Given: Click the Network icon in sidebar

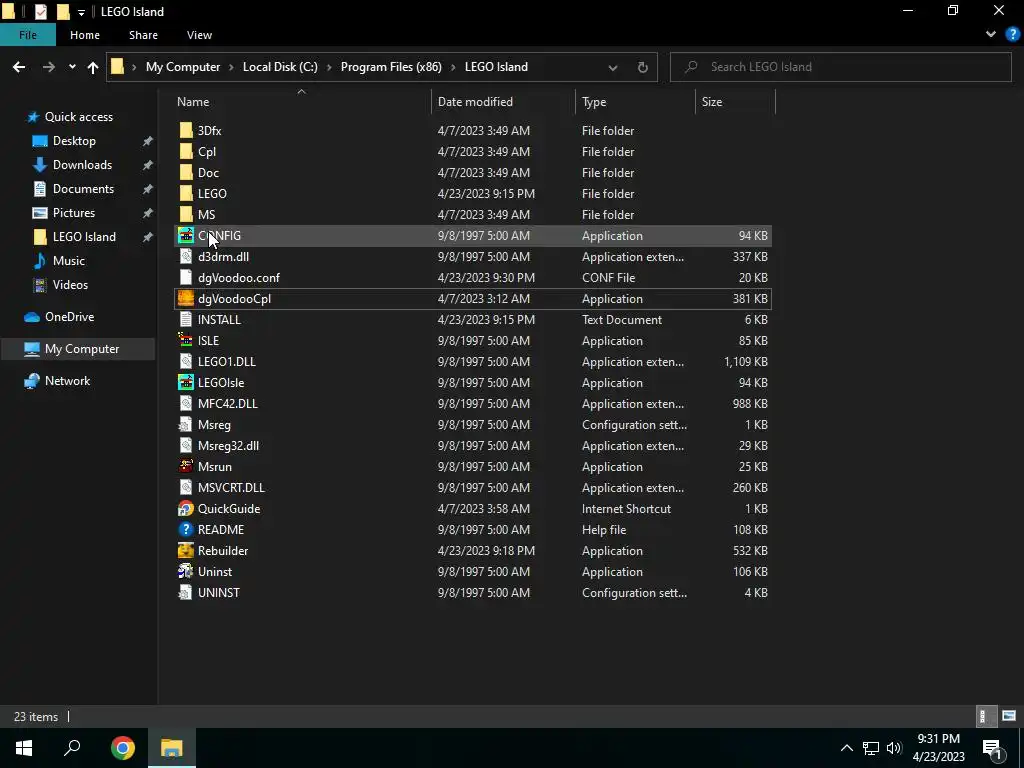Looking at the screenshot, I should point(32,381).
